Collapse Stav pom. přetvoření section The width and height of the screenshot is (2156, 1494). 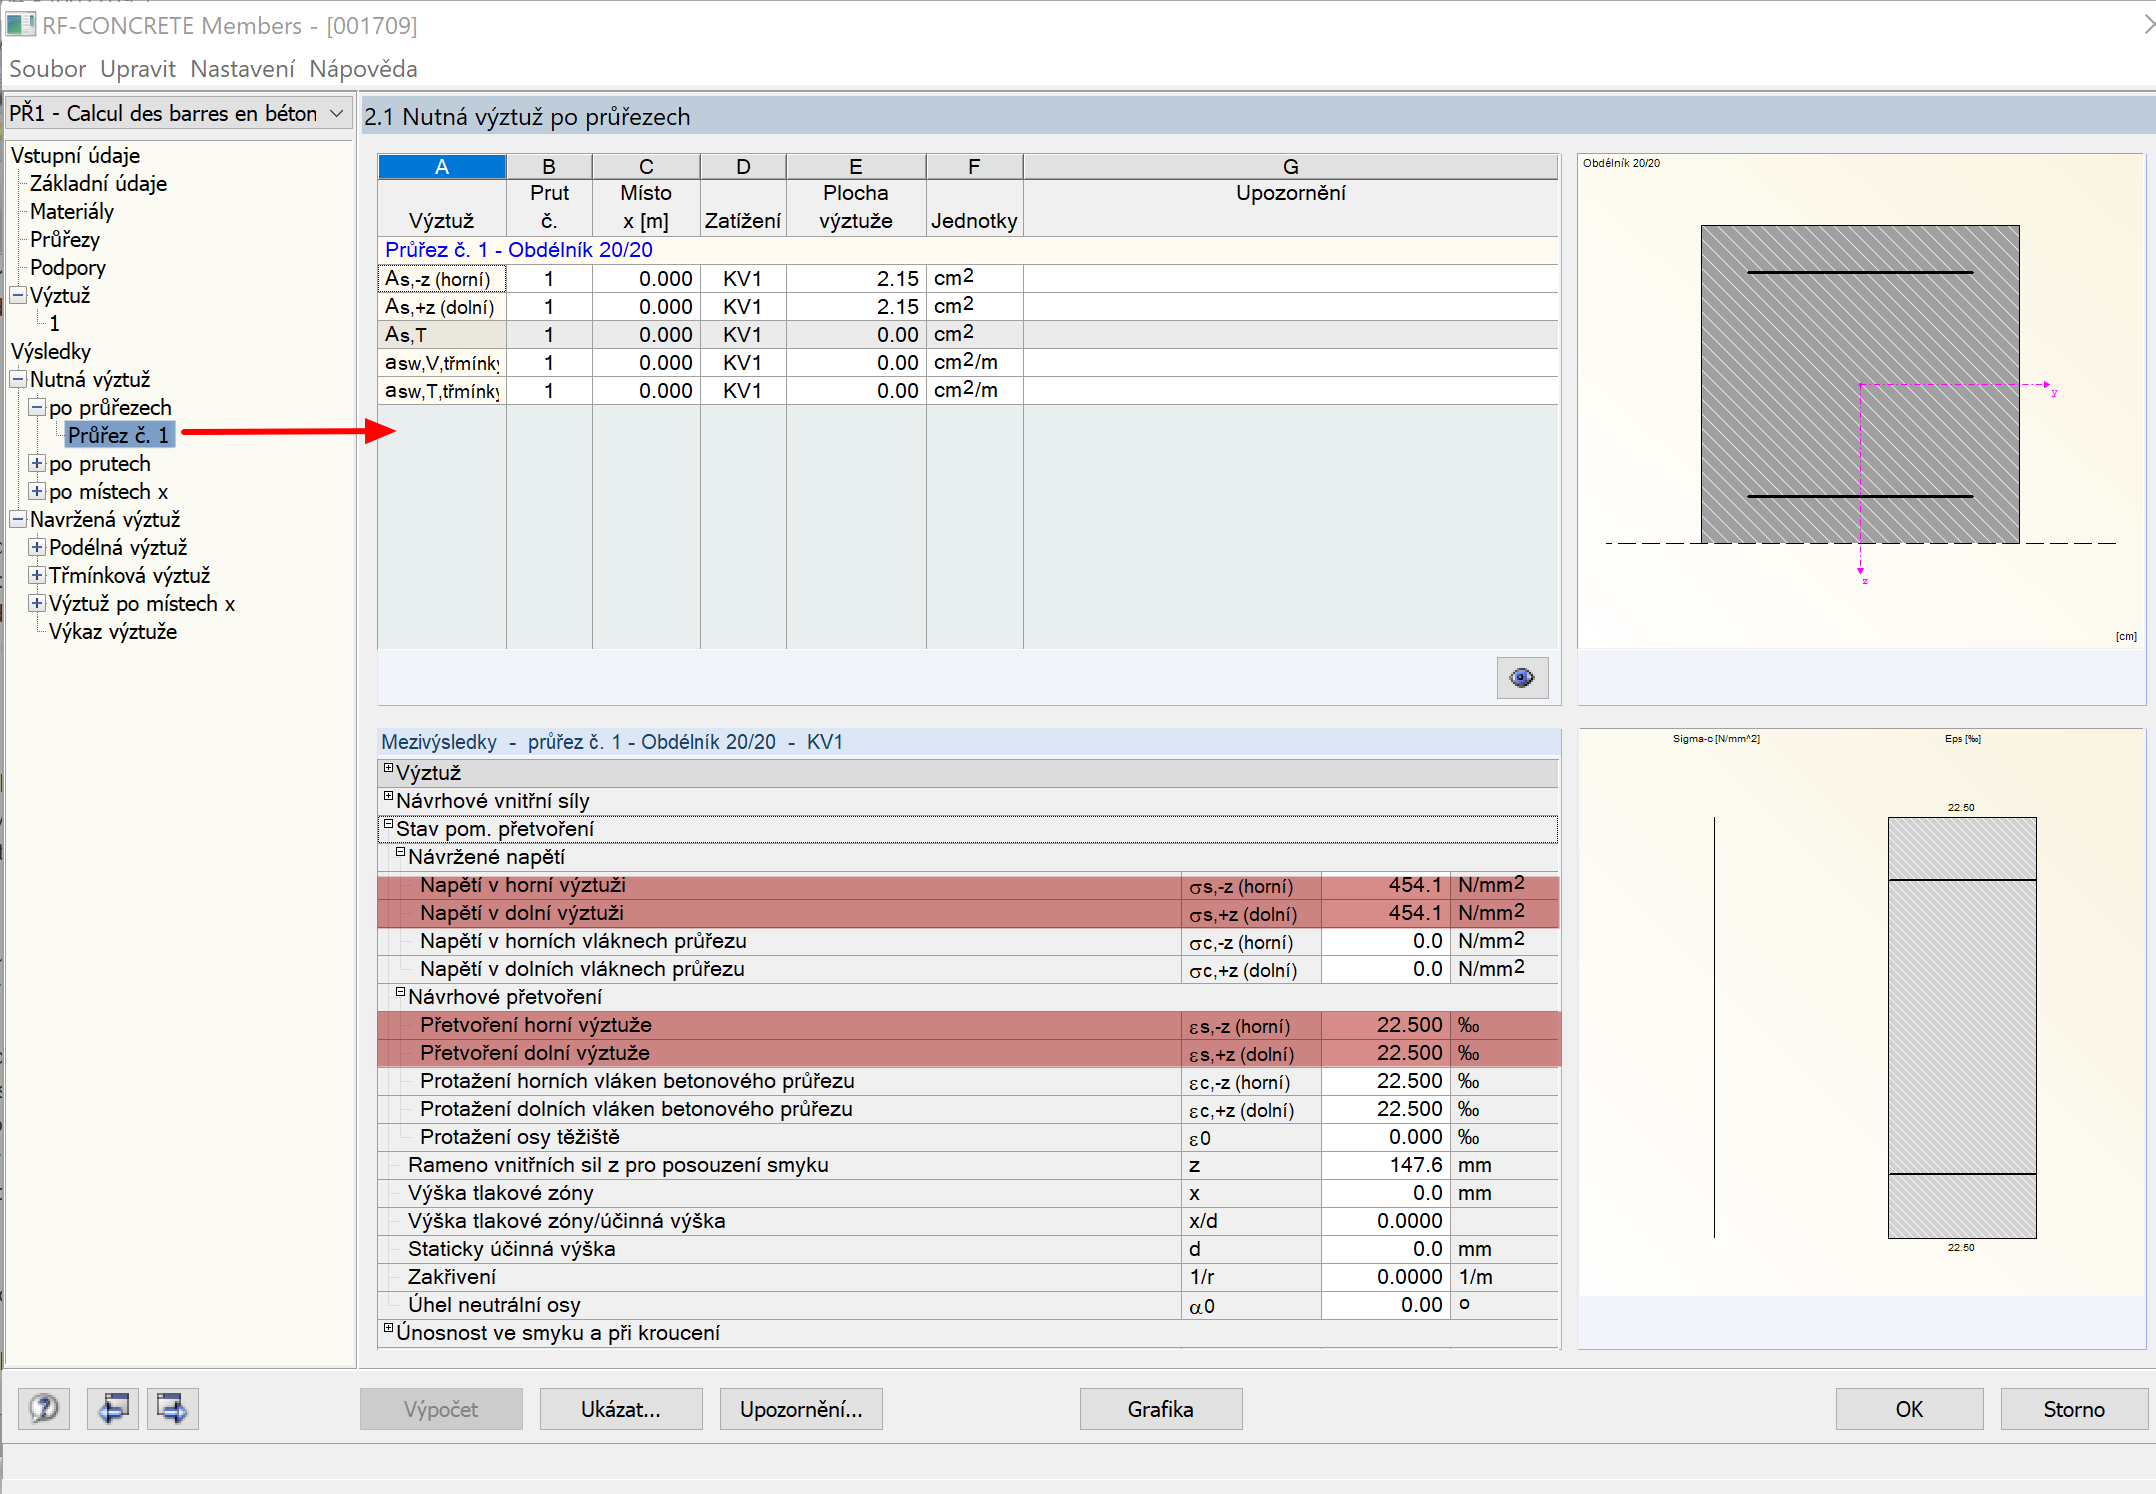point(389,825)
